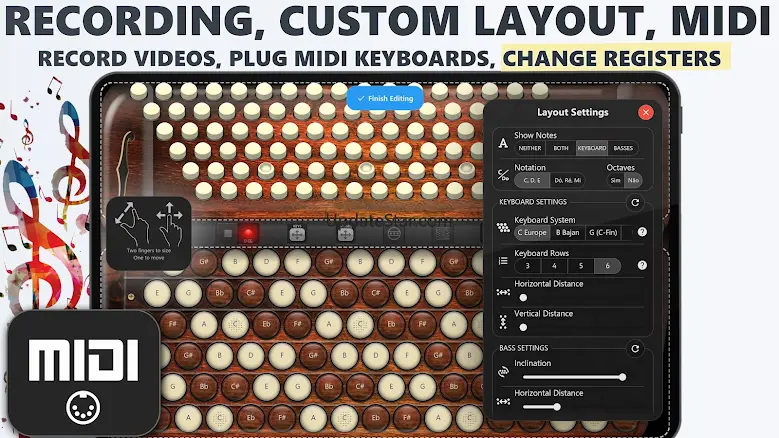Image resolution: width=779 pixels, height=438 pixels.
Task: Click the Inclination rotate icon
Action: (503, 371)
